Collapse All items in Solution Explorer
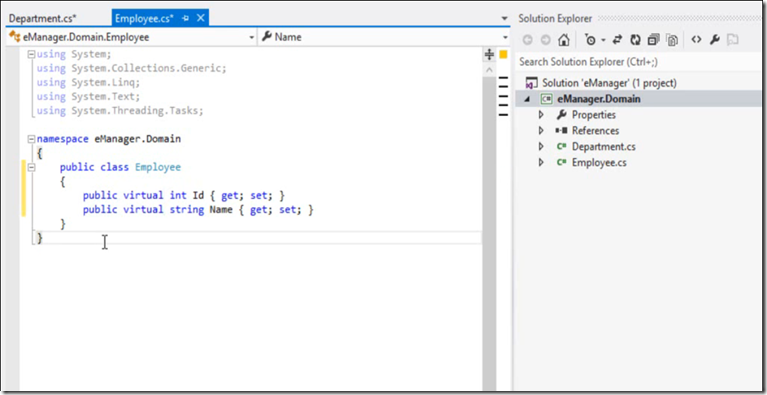Image resolution: width=767 pixels, height=395 pixels. (654, 40)
